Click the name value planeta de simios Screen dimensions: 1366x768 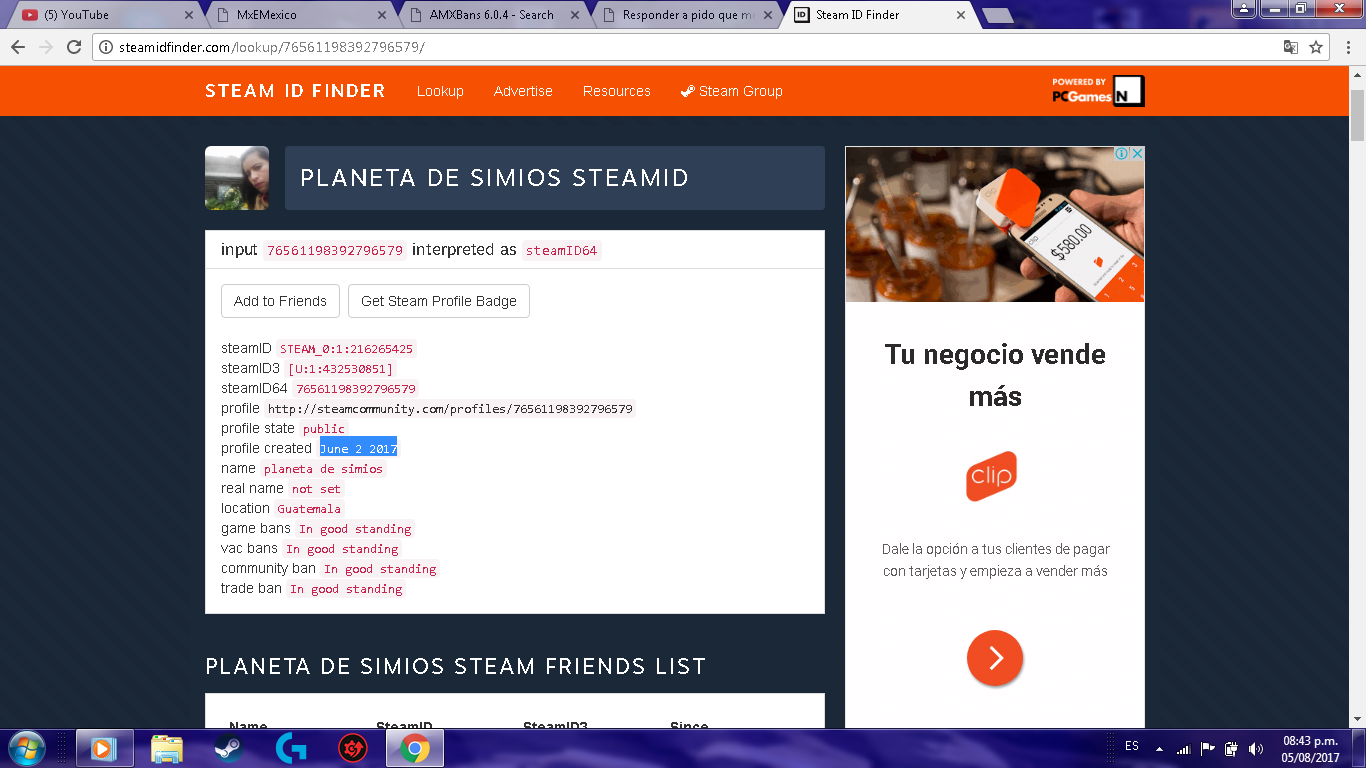[323, 469]
